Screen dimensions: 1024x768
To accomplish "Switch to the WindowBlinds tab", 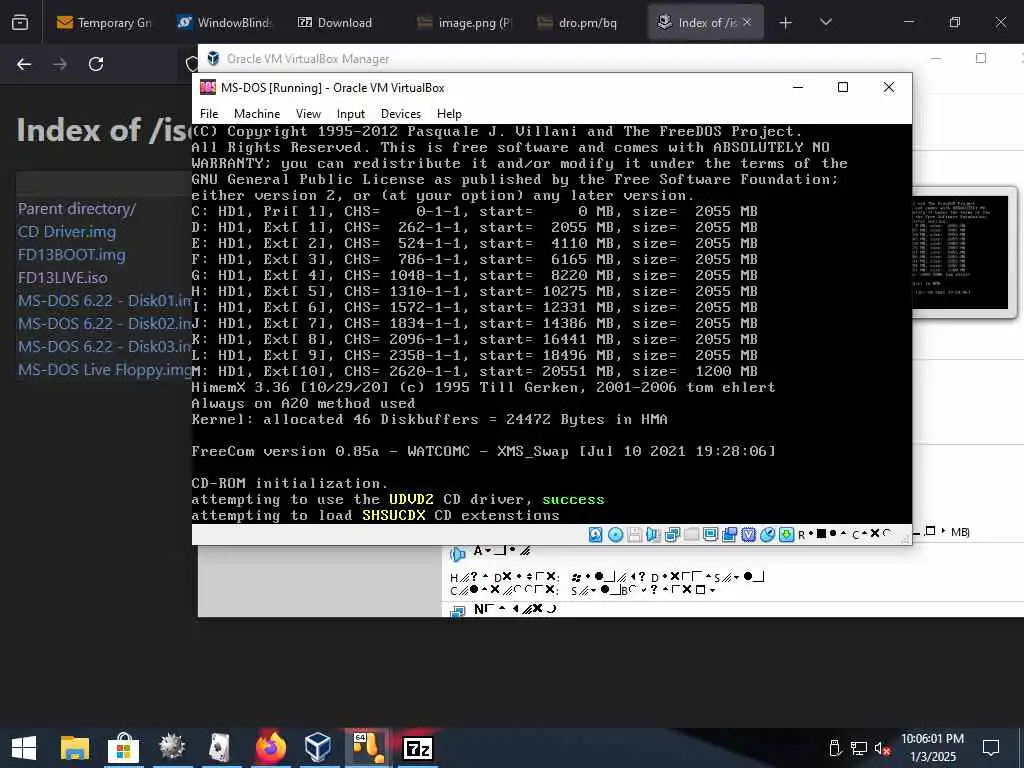I will click(225, 23).
